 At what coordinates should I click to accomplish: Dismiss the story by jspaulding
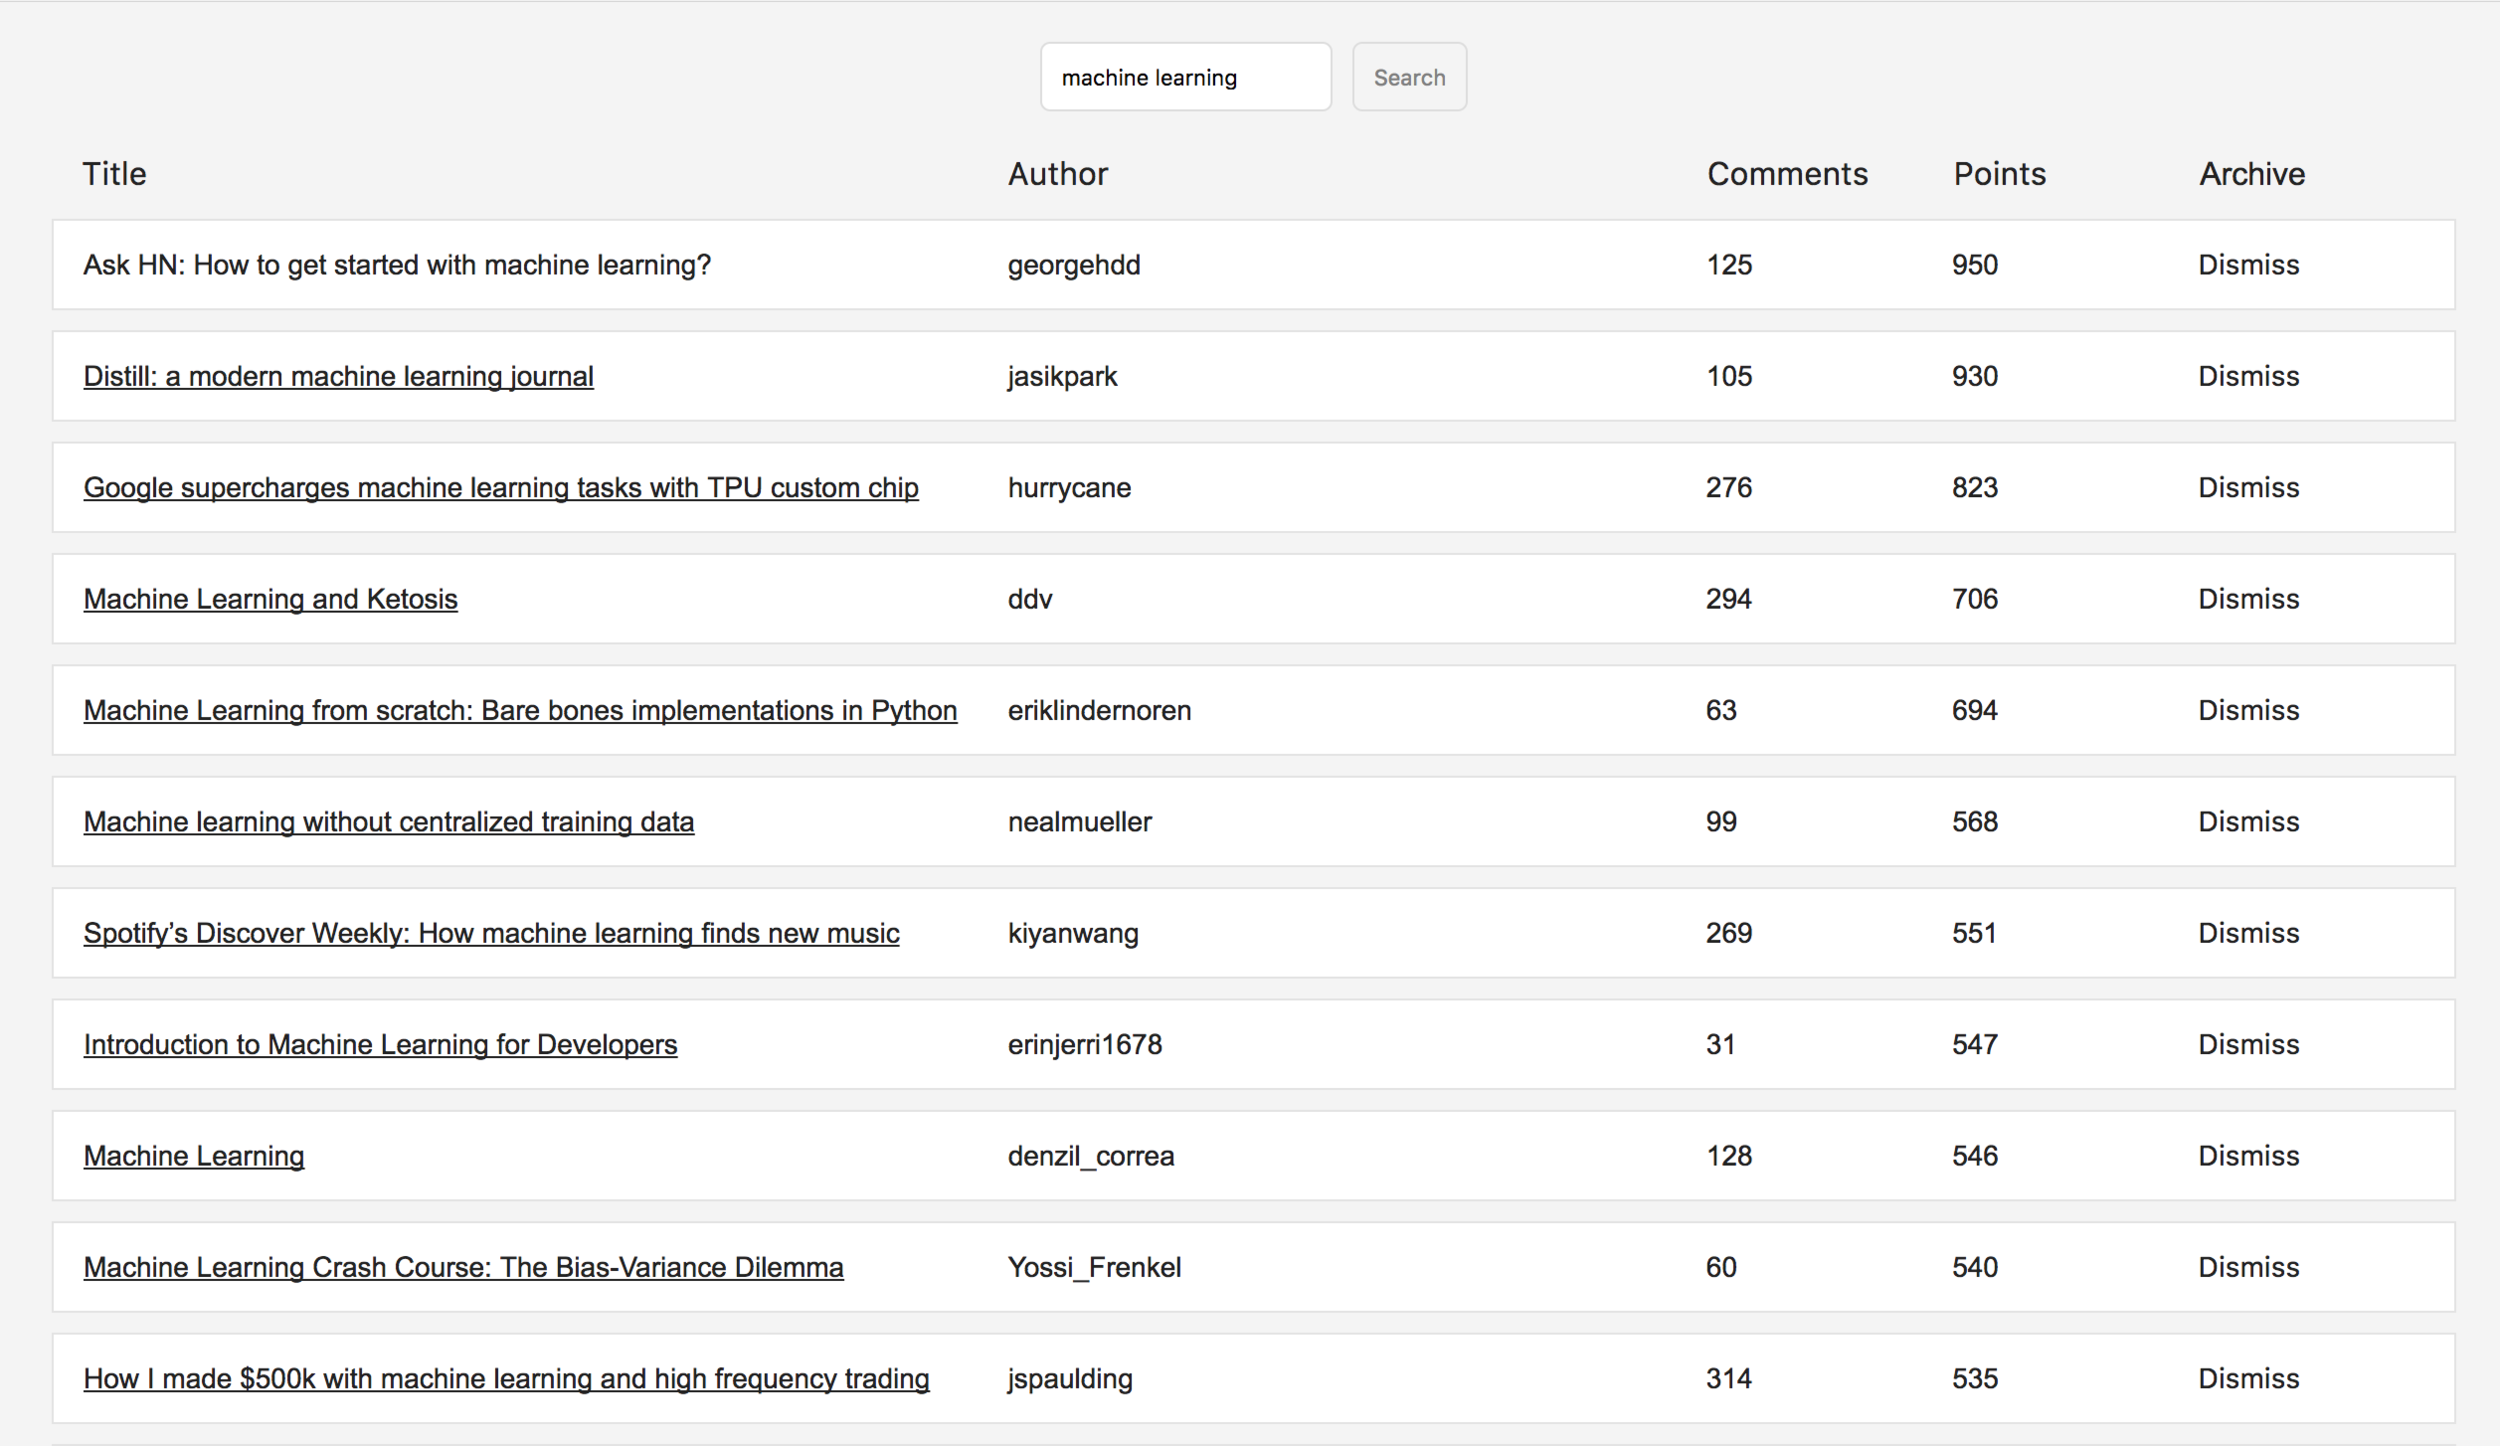tap(2248, 1378)
